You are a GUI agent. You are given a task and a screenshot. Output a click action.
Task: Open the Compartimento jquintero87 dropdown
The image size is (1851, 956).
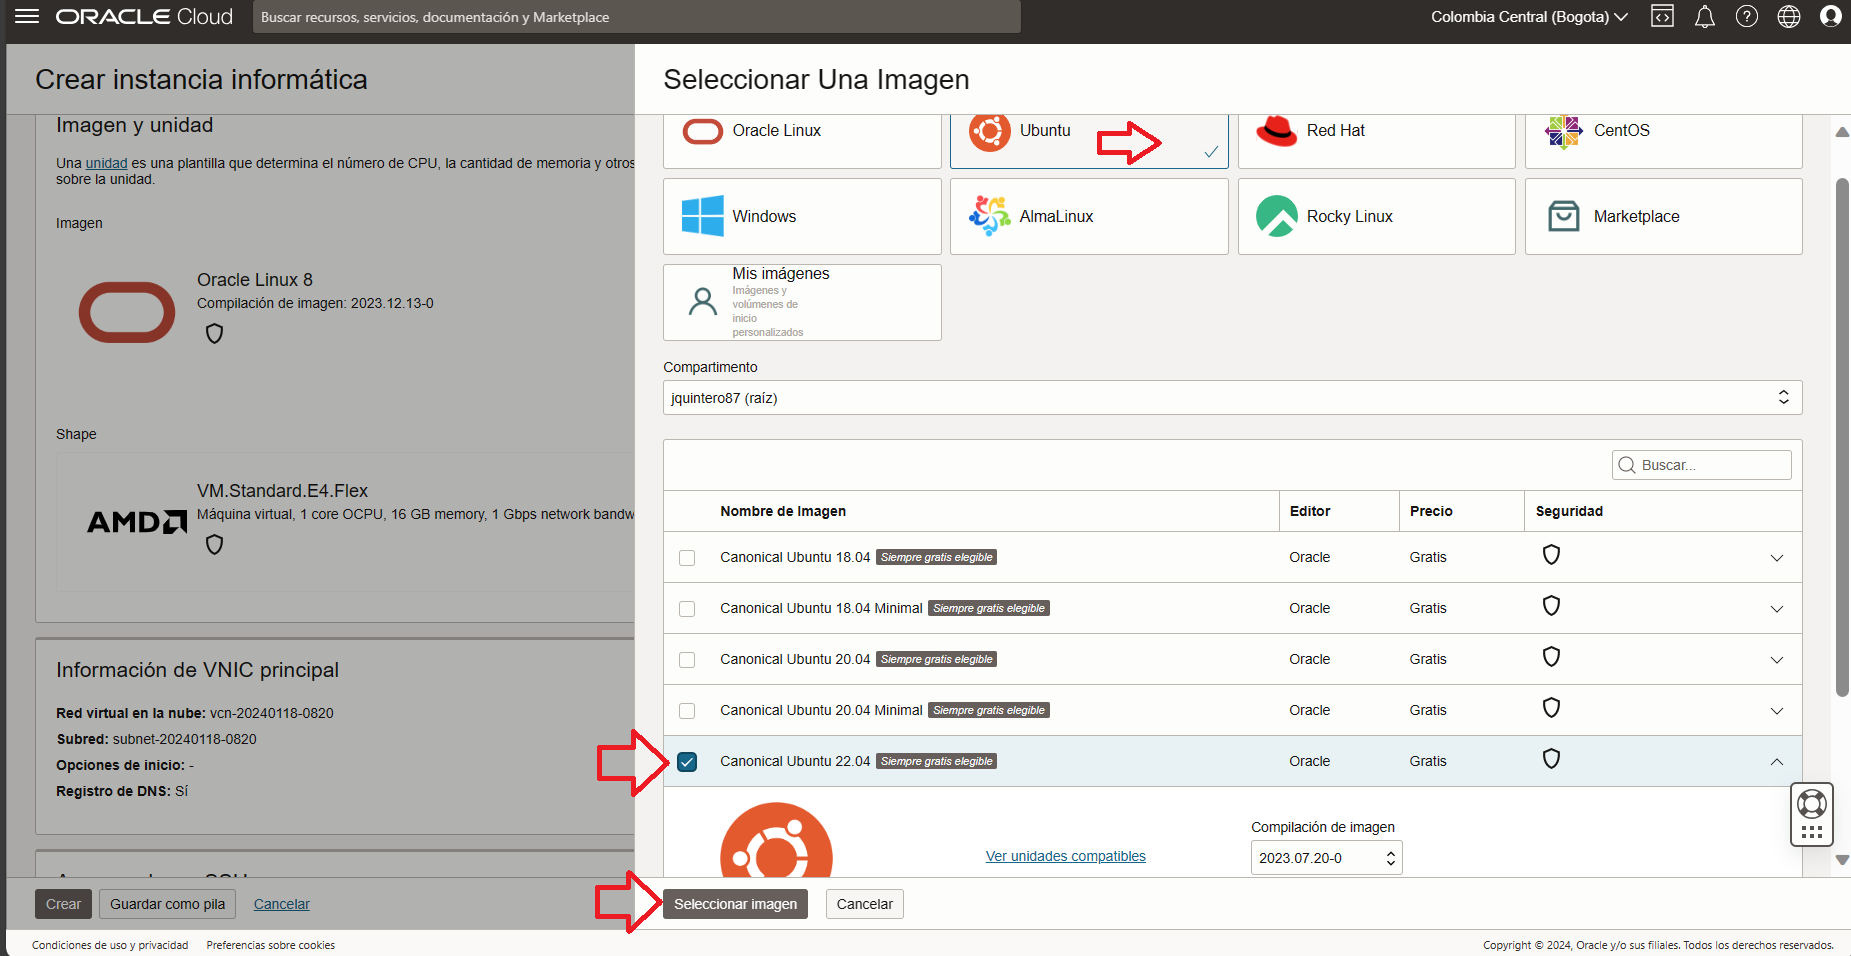tap(1232, 398)
